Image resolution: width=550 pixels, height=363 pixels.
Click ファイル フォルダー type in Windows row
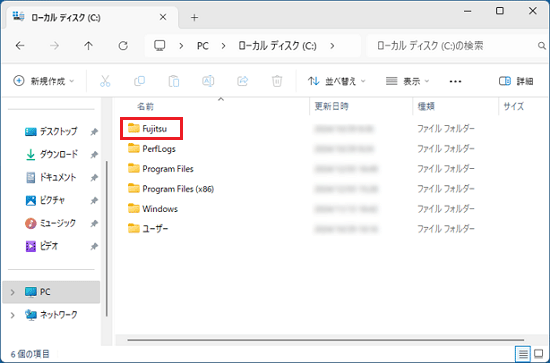[x=445, y=209]
